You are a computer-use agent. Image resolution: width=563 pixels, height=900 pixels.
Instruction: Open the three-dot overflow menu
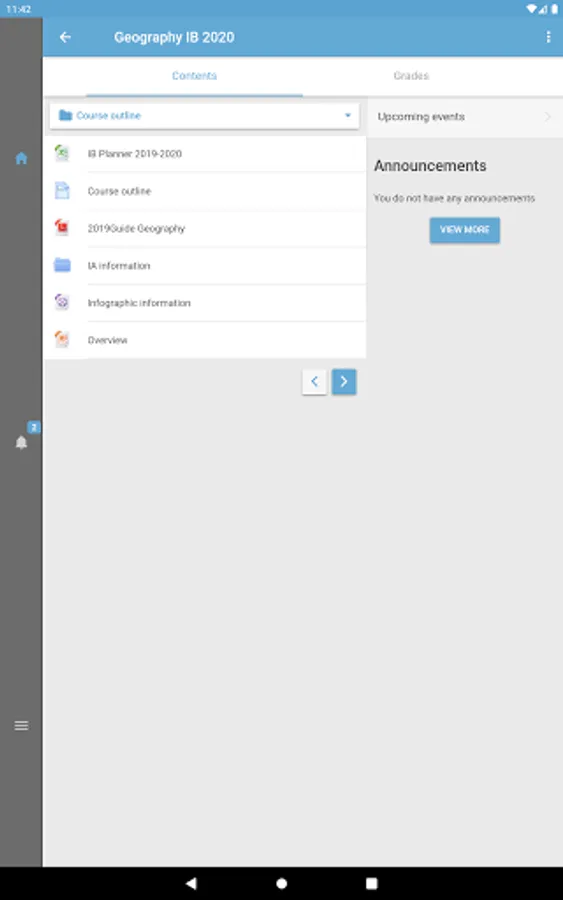click(x=548, y=37)
